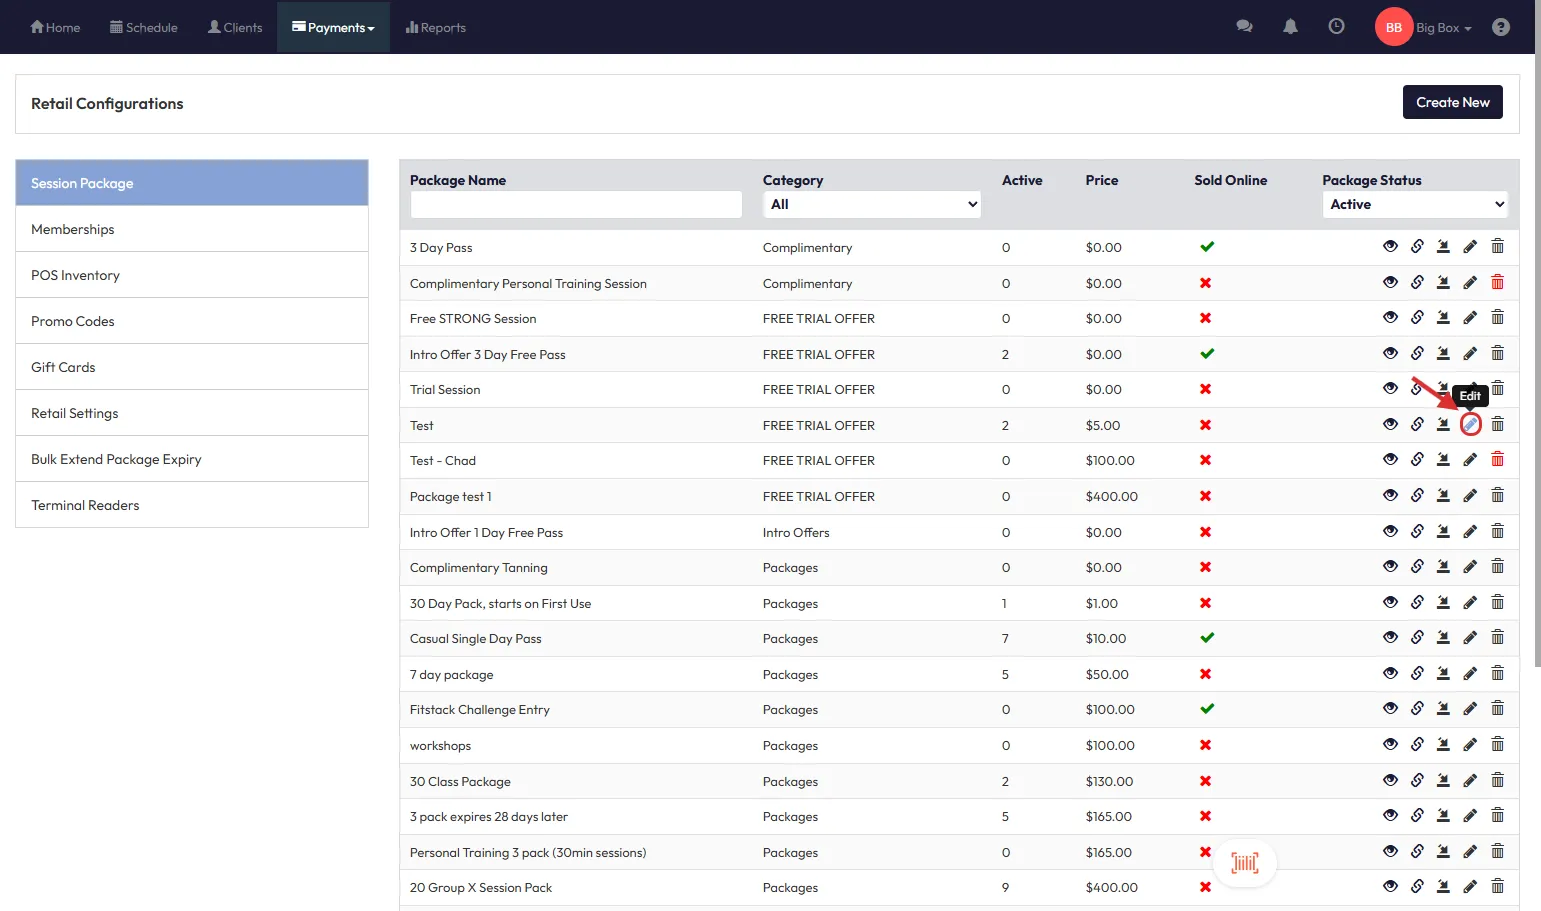Select Memberships in the sidebar
The height and width of the screenshot is (911, 1541).
click(x=73, y=229)
